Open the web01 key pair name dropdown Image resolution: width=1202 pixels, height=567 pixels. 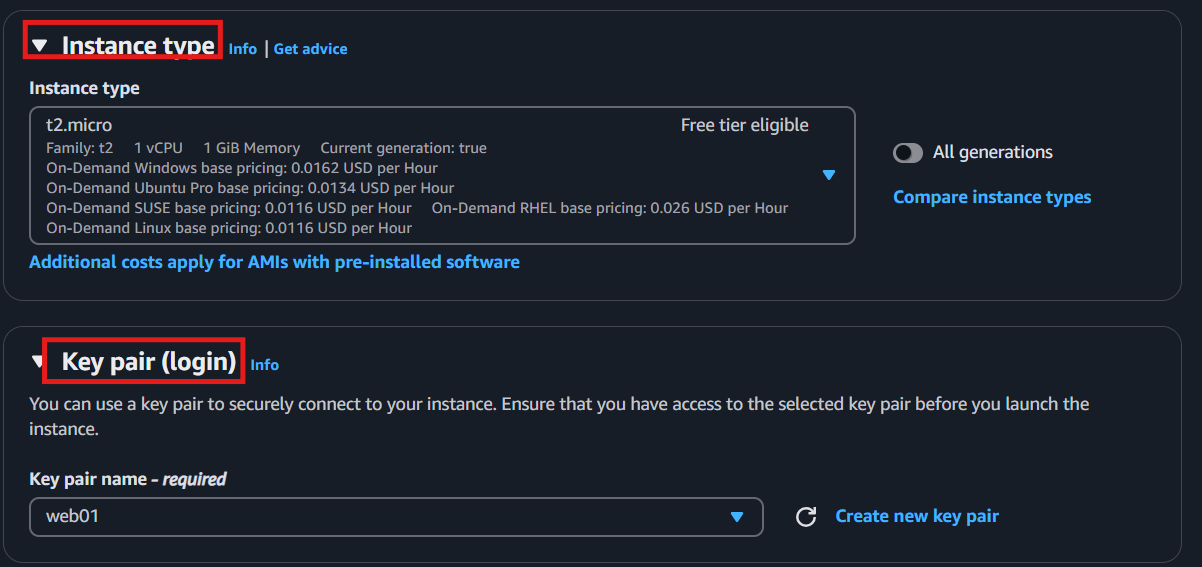(396, 517)
